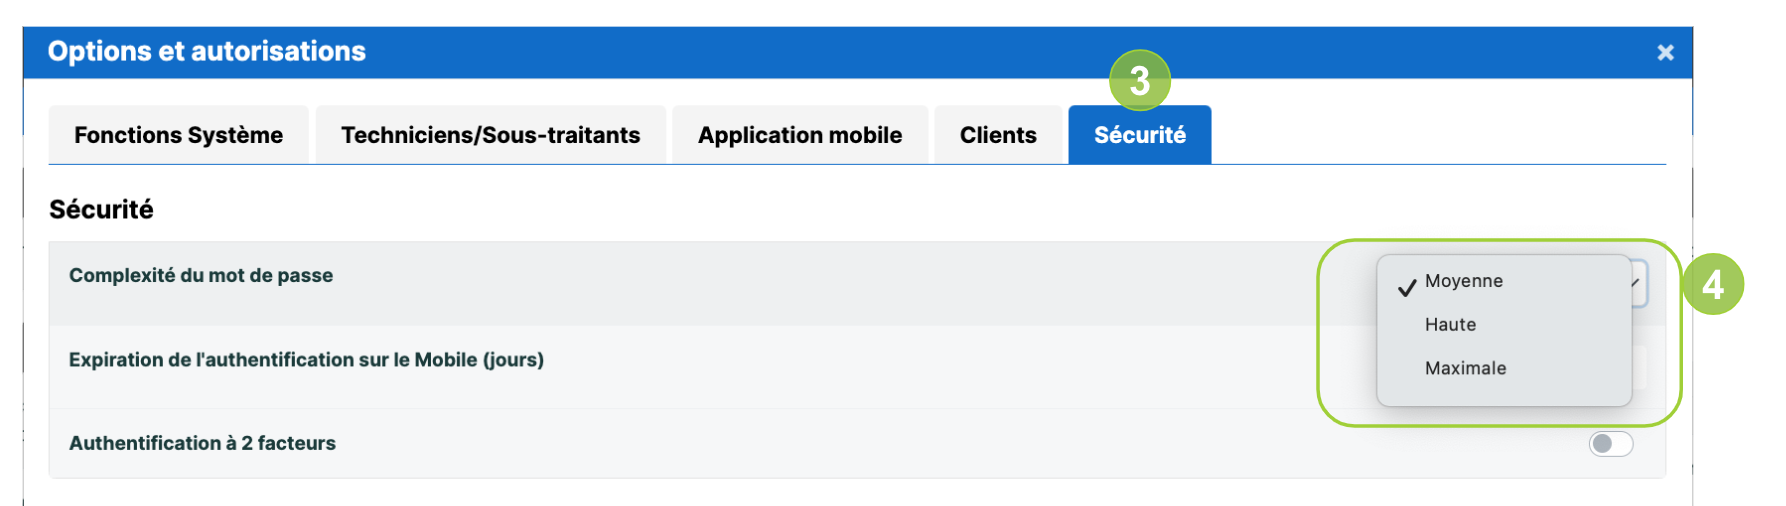Image resolution: width=1786 pixels, height=506 pixels.
Task: Click the checkmark beside Moyenne
Action: coord(1407,287)
